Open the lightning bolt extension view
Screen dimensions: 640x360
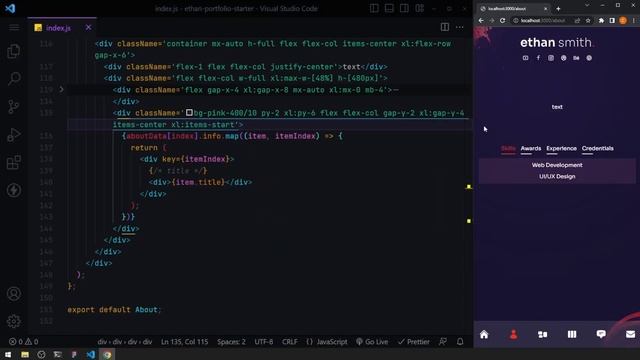pyautogui.click(x=13, y=190)
